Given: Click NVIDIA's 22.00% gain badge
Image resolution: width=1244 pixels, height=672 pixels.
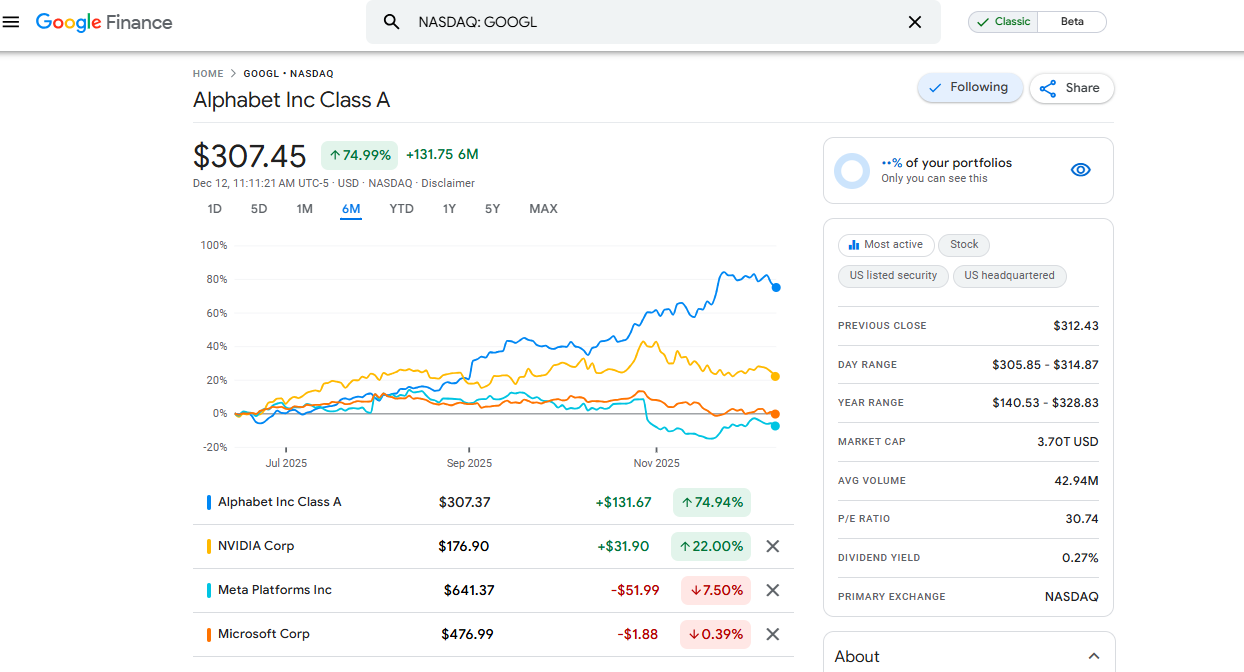Looking at the screenshot, I should coord(711,546).
